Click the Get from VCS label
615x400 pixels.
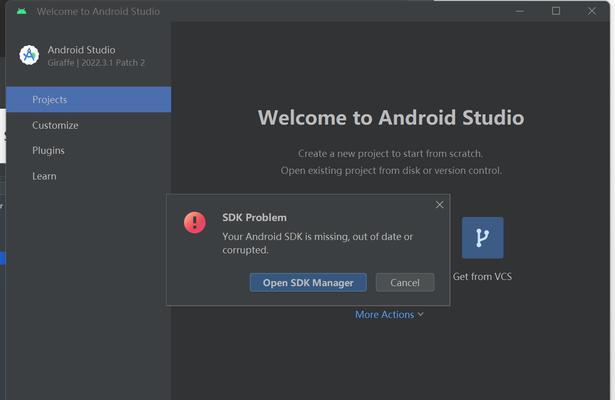(482, 276)
